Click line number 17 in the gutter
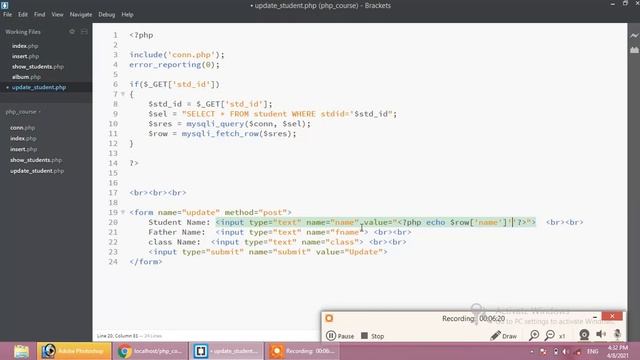The height and width of the screenshot is (360, 640). [113, 193]
